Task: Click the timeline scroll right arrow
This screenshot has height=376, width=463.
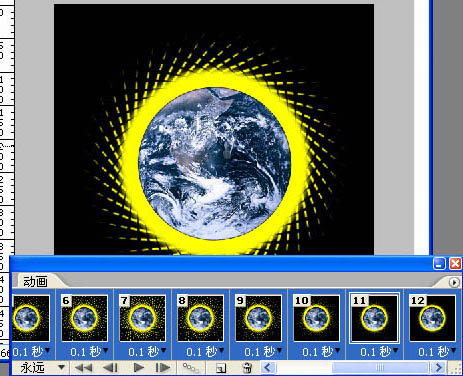Action: pos(438,368)
